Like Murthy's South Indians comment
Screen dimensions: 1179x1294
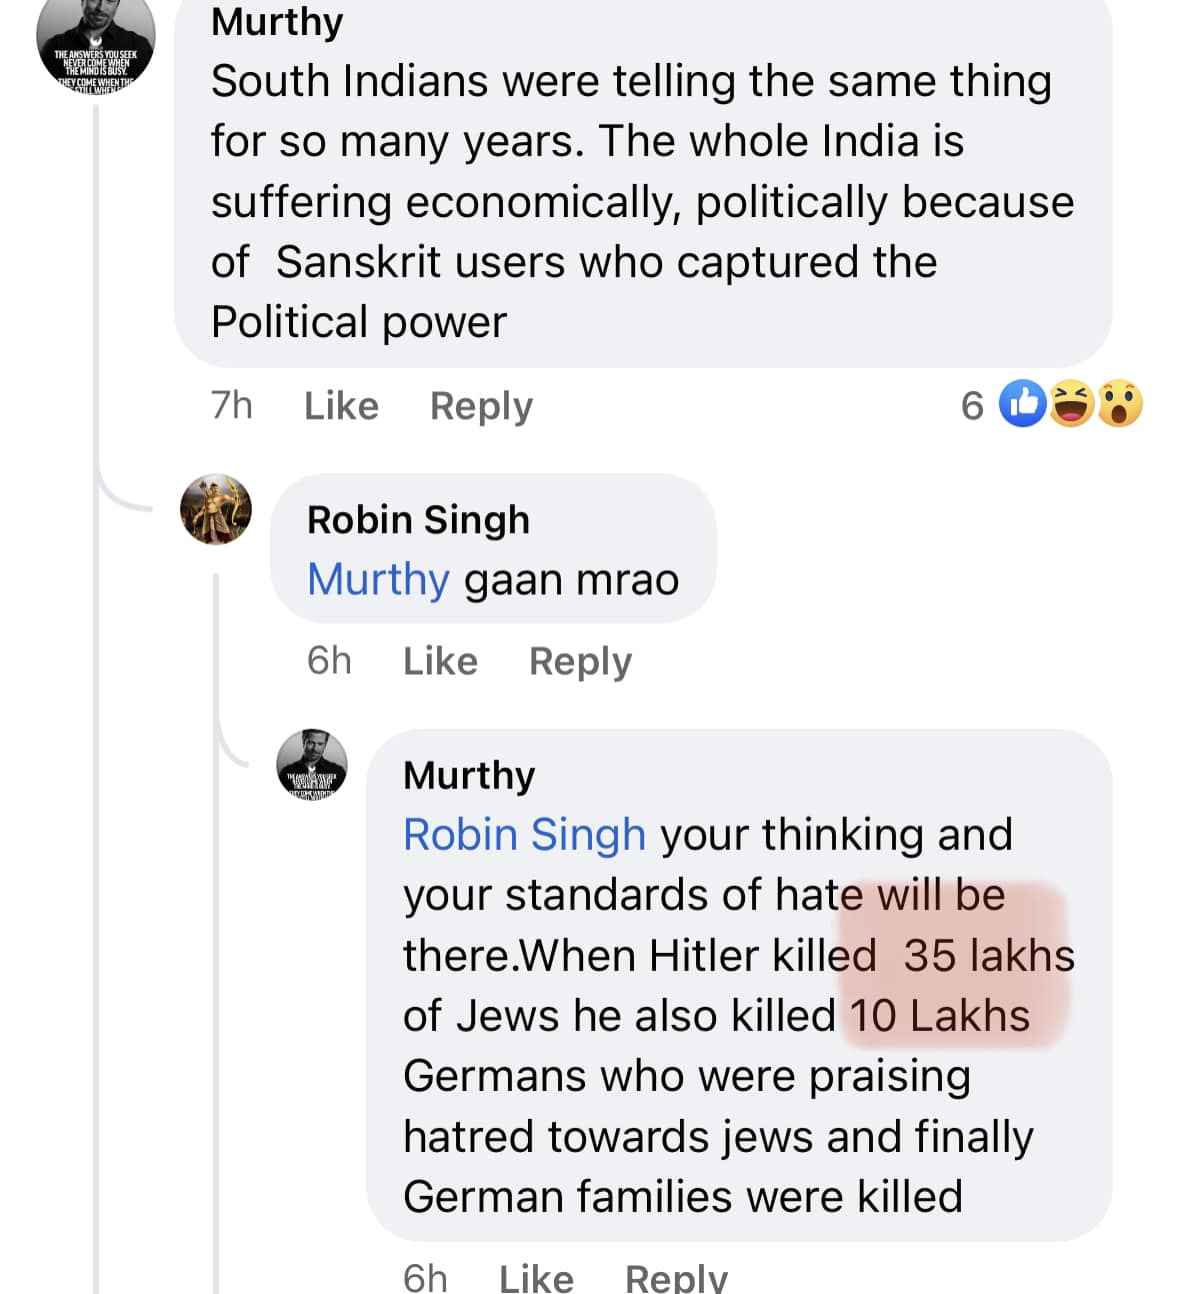(341, 406)
